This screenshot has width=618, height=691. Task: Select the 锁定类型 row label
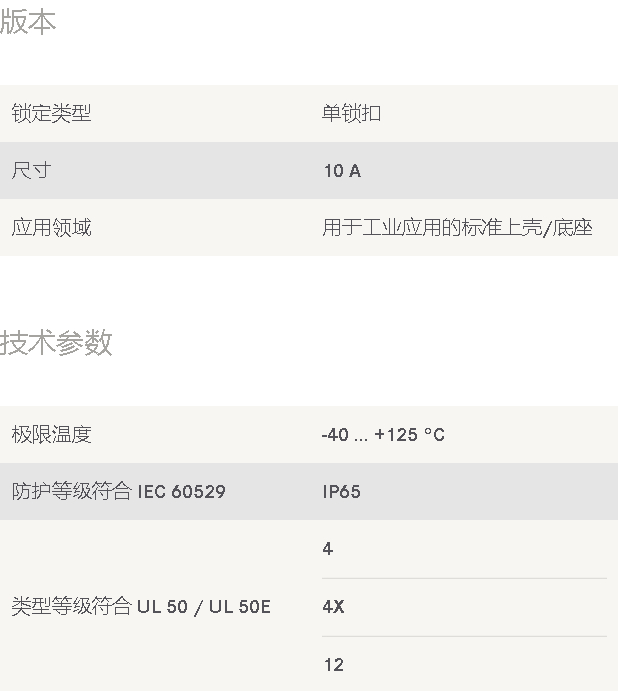pos(51,114)
